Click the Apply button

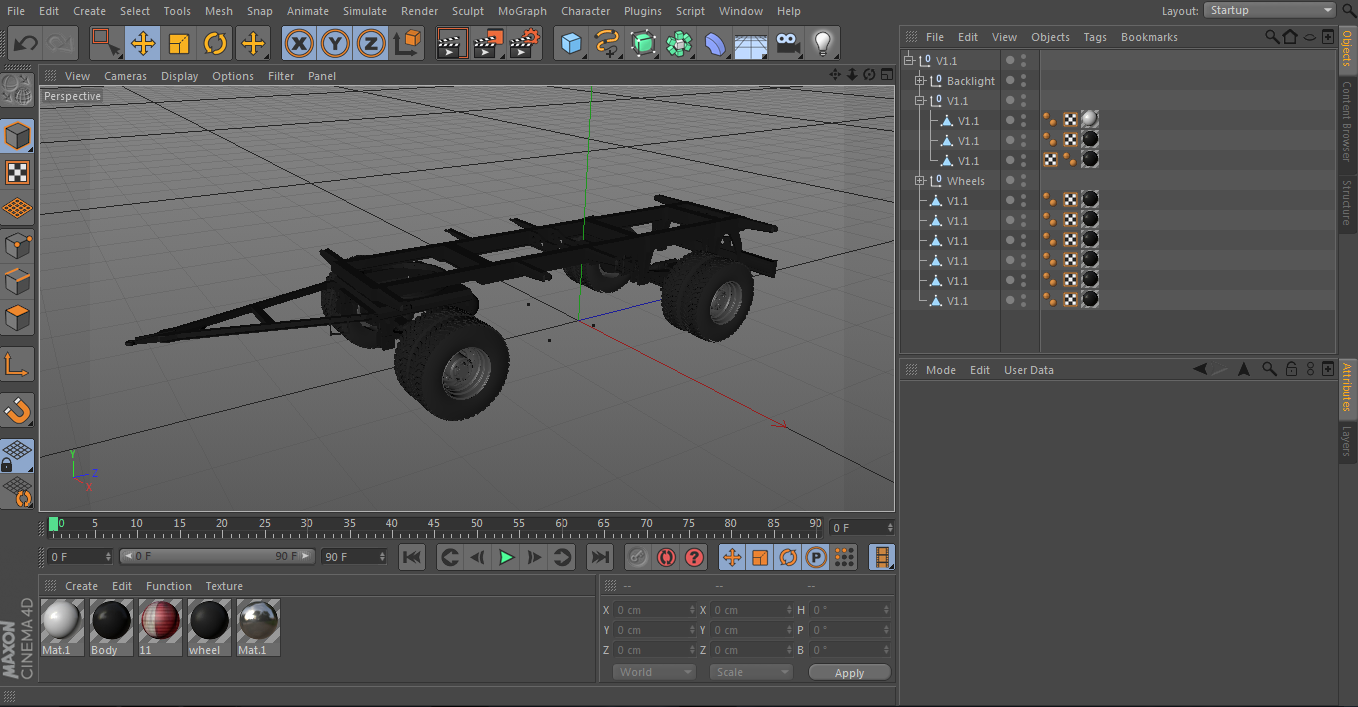849,673
